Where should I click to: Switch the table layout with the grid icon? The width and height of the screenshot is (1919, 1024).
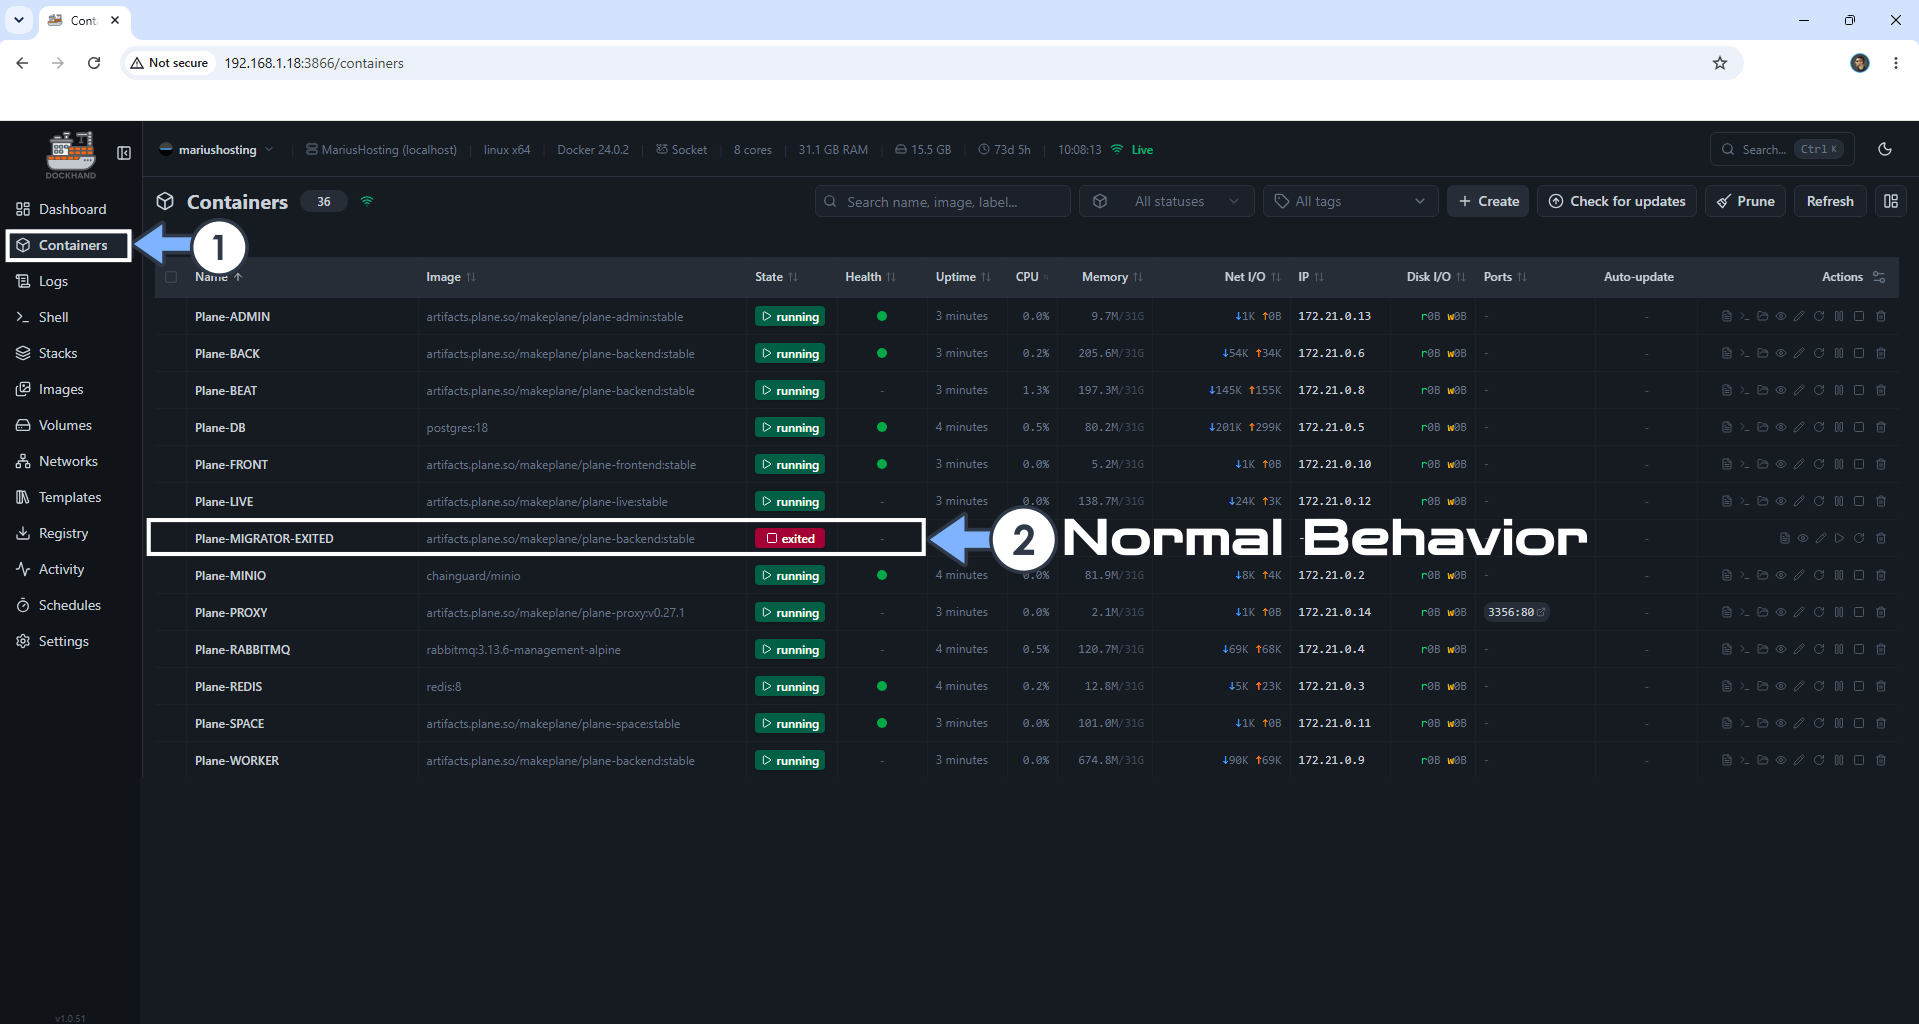pos(1890,201)
